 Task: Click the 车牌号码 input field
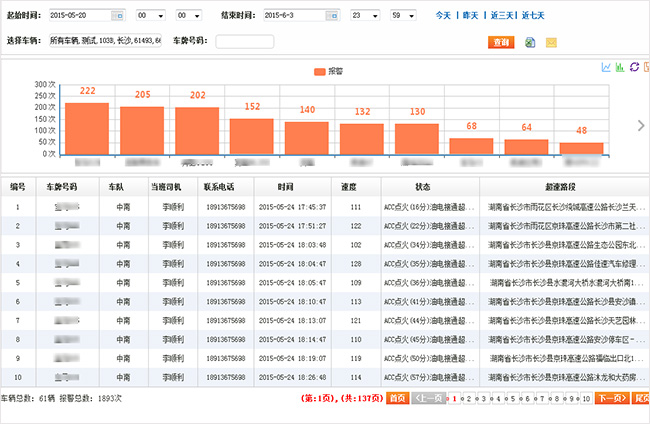coord(245,41)
